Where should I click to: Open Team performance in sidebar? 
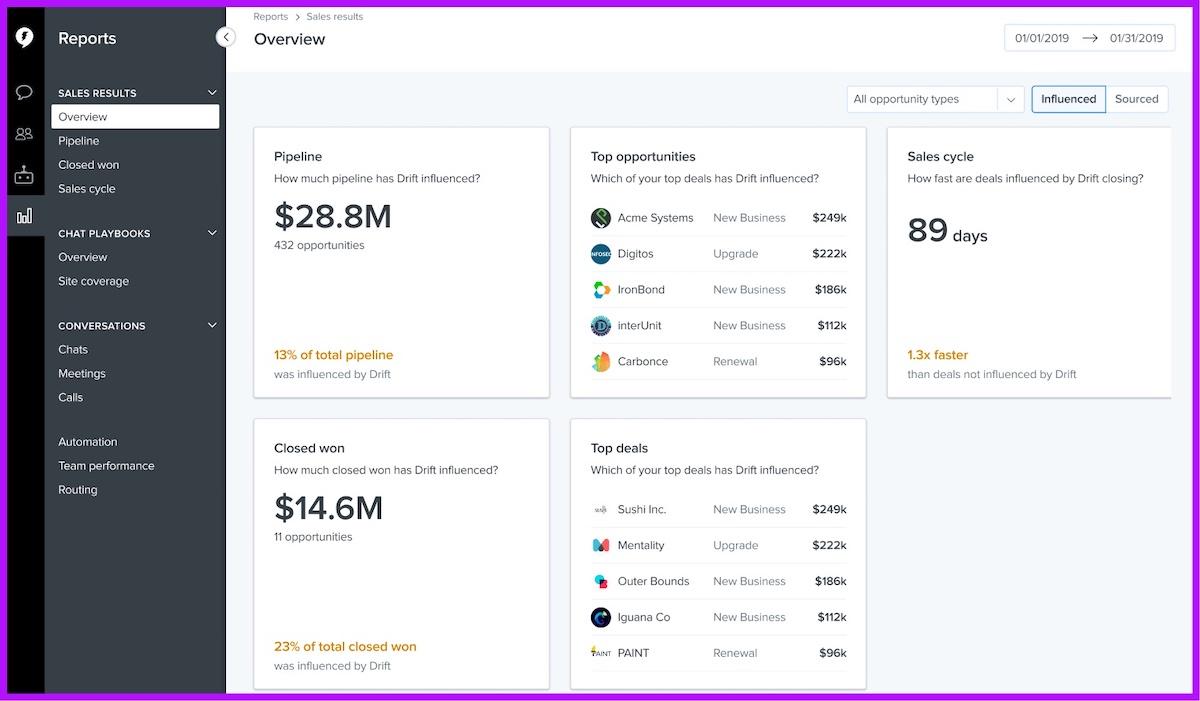pos(106,466)
